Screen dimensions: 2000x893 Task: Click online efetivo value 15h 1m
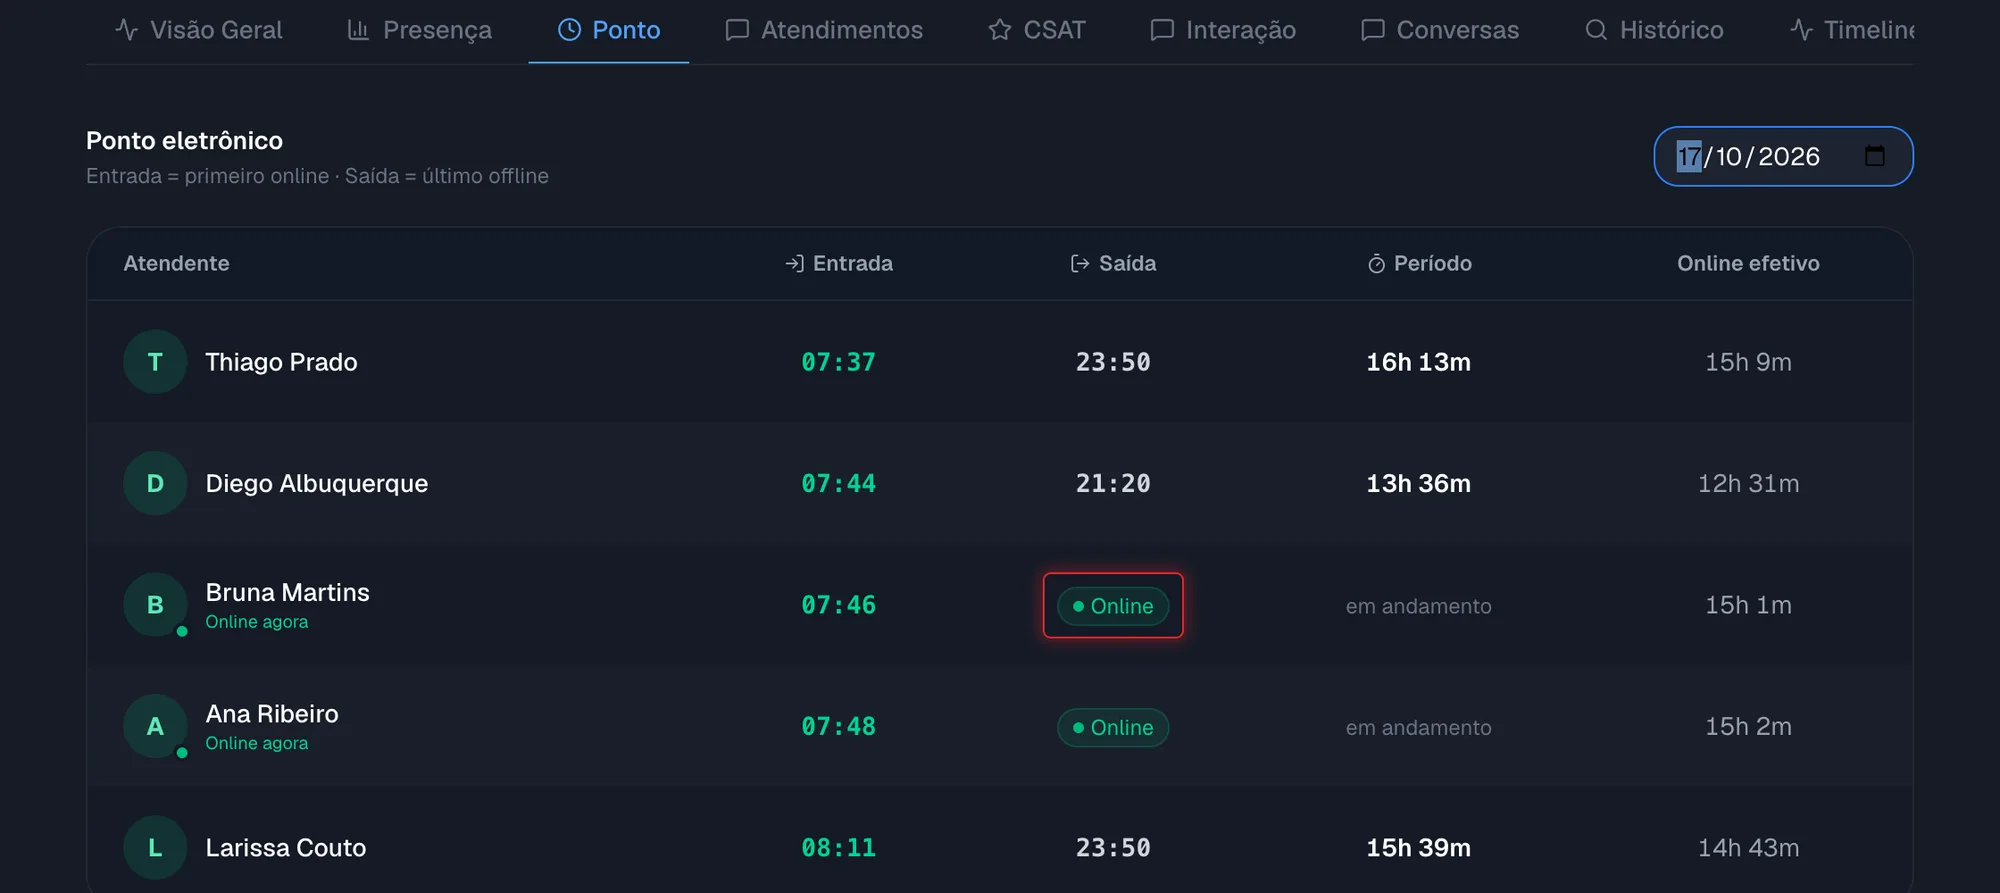(x=1748, y=605)
